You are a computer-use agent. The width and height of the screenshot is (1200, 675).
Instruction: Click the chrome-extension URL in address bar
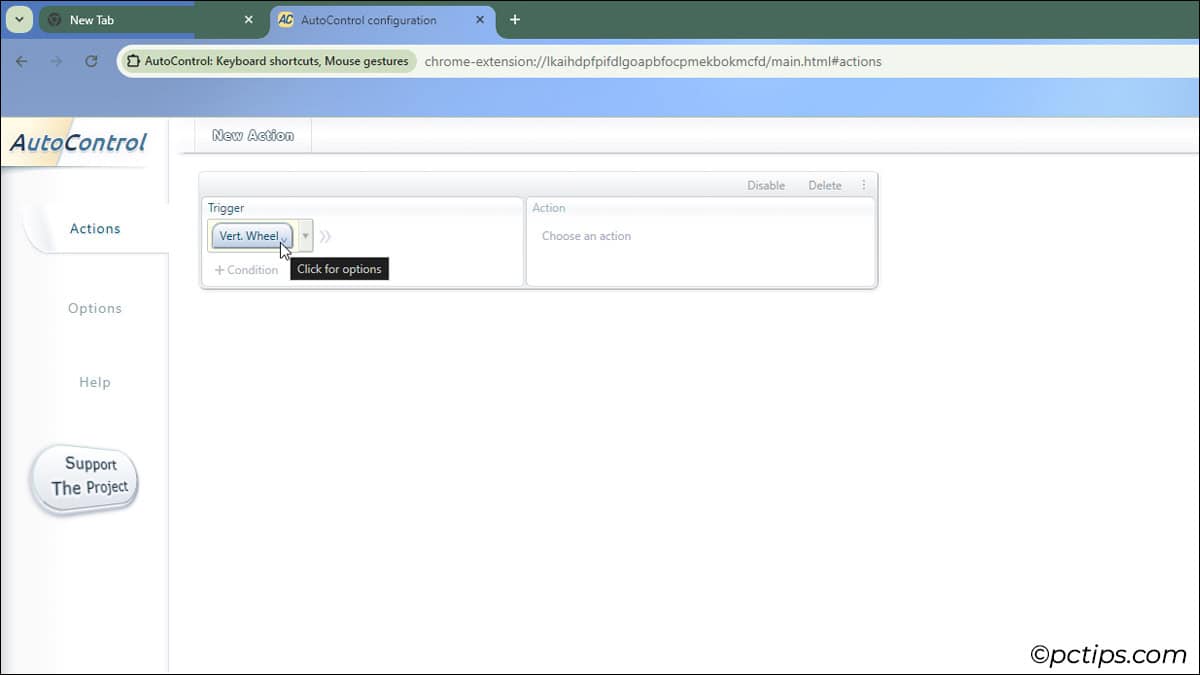[653, 61]
